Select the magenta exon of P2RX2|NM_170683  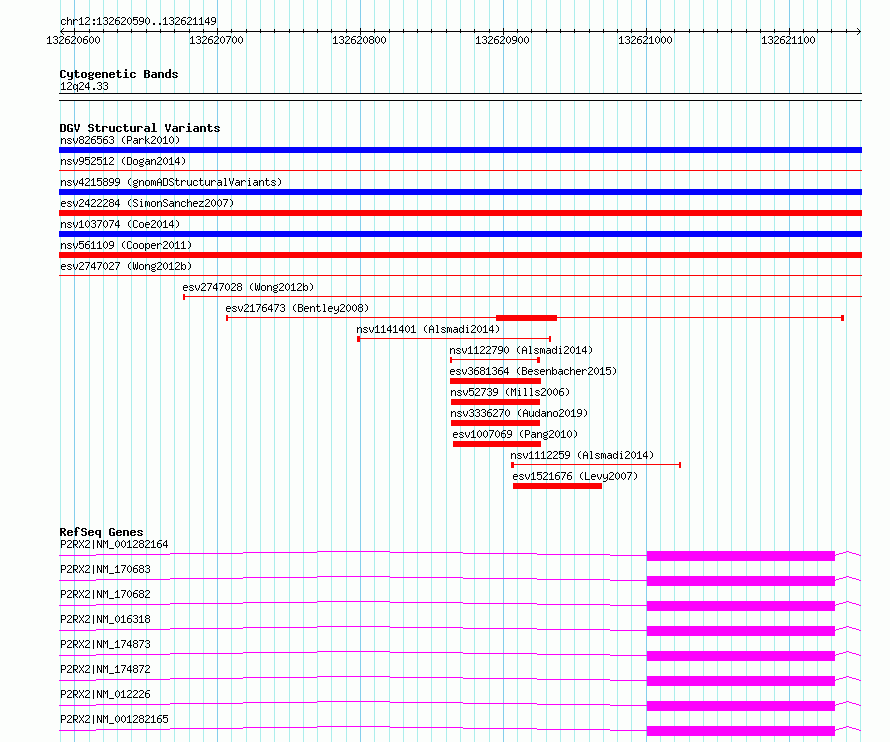pyautogui.click(x=741, y=581)
